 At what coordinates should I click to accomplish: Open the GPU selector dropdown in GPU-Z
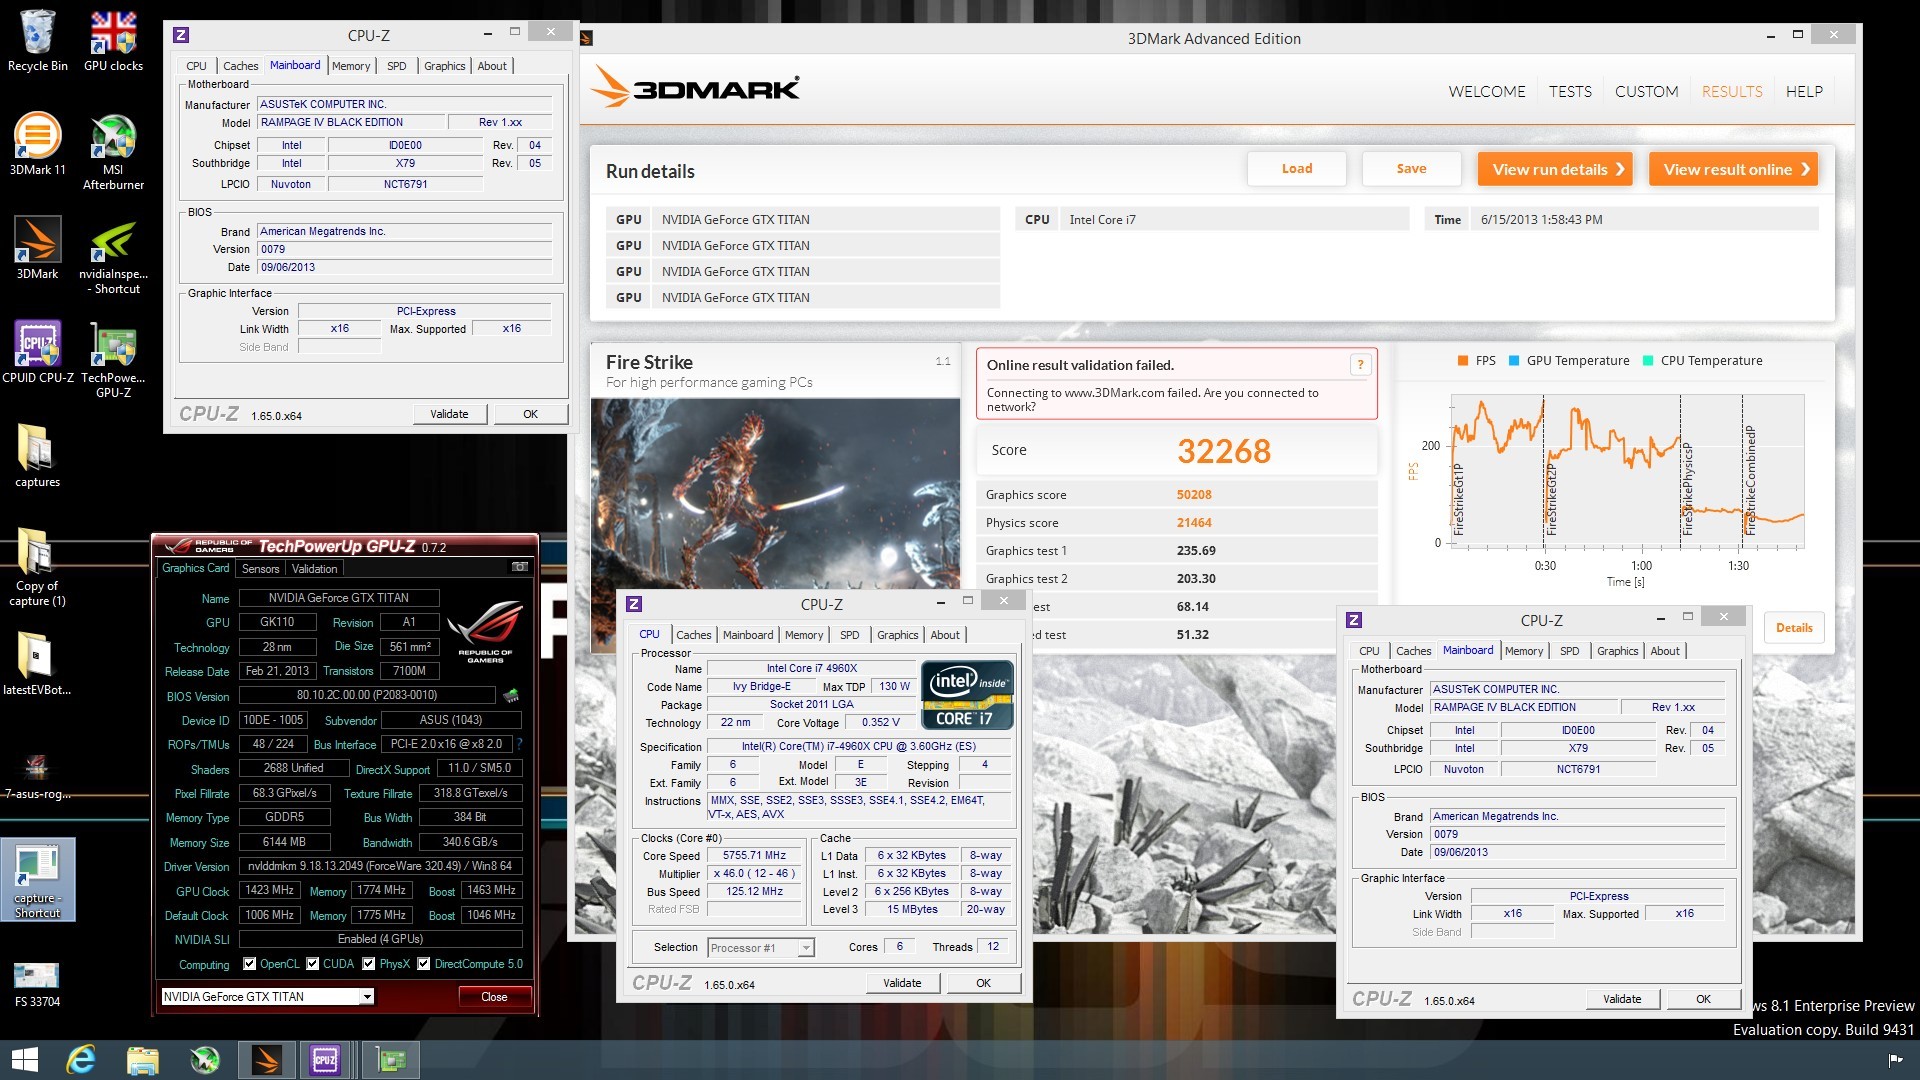tap(367, 997)
